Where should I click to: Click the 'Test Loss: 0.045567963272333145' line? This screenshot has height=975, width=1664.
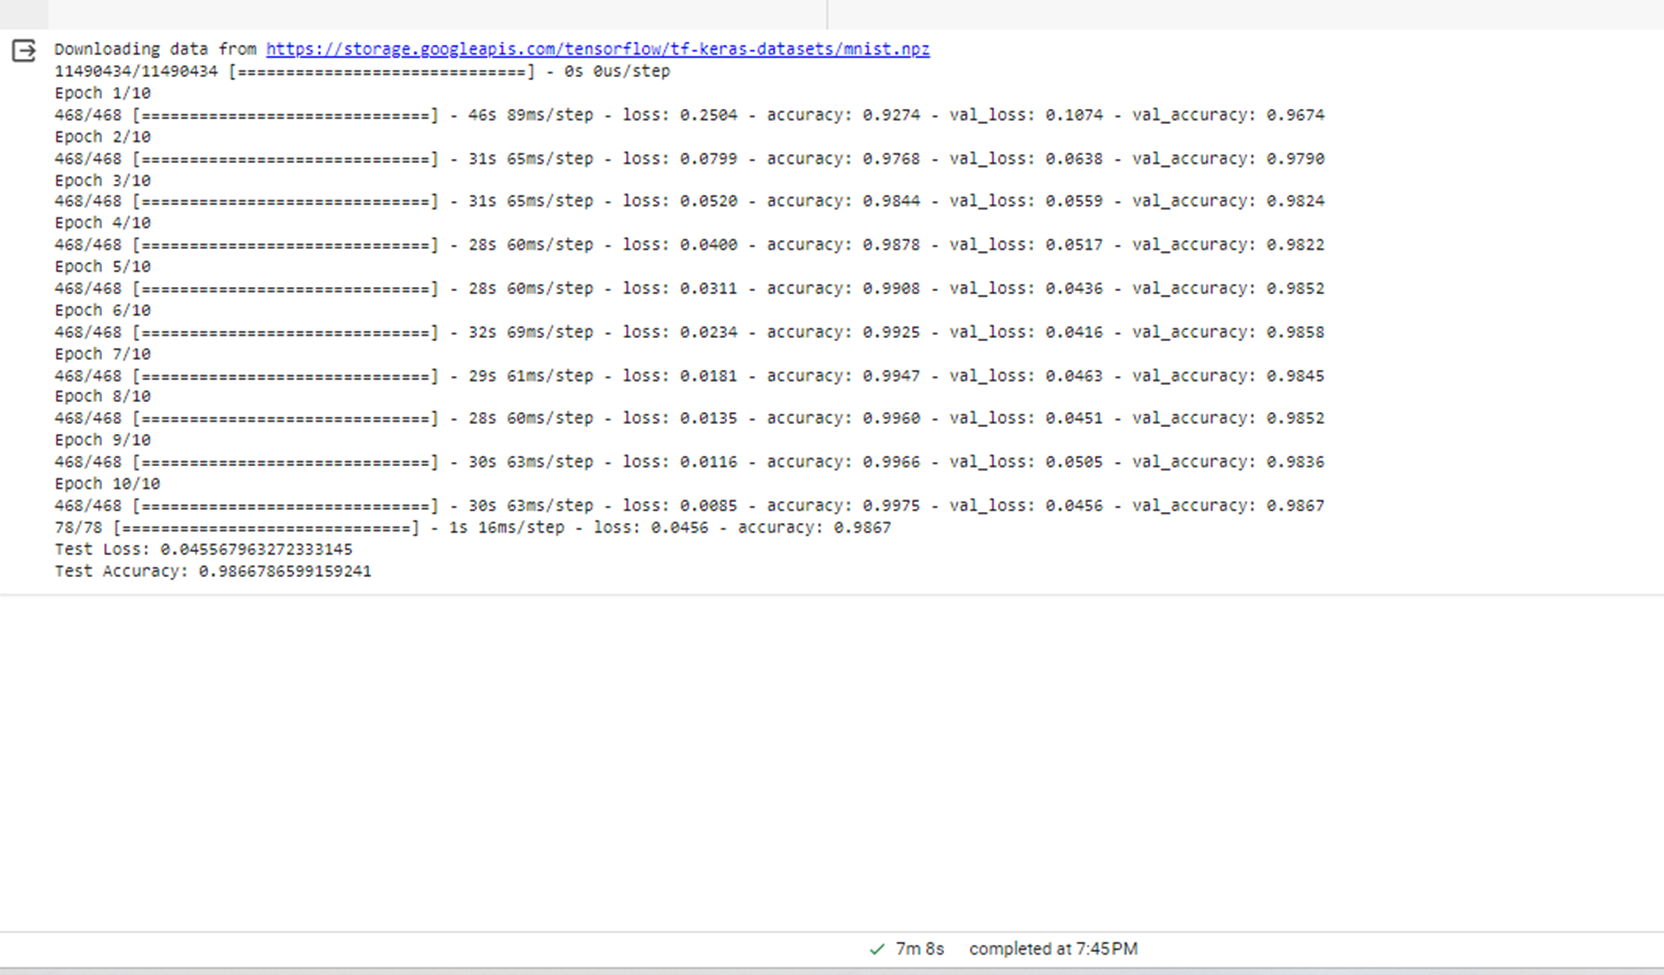coord(204,550)
